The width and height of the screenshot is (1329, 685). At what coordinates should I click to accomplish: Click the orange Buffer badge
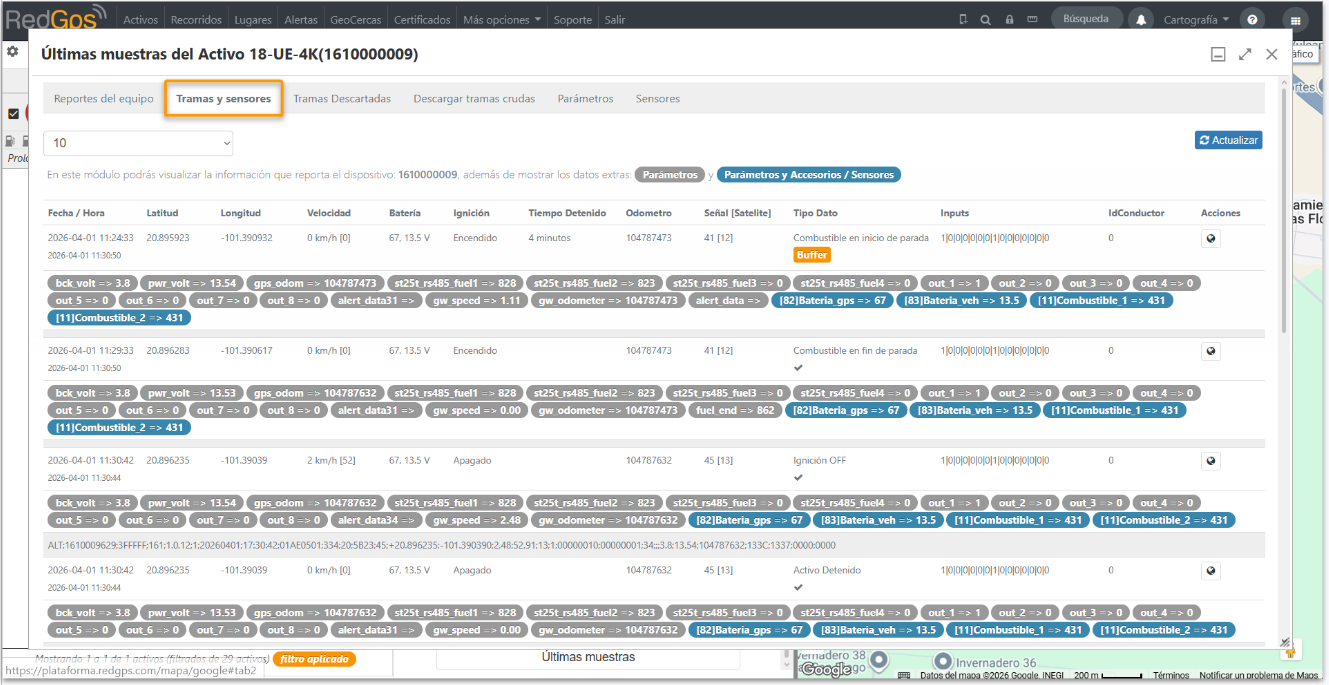click(812, 255)
